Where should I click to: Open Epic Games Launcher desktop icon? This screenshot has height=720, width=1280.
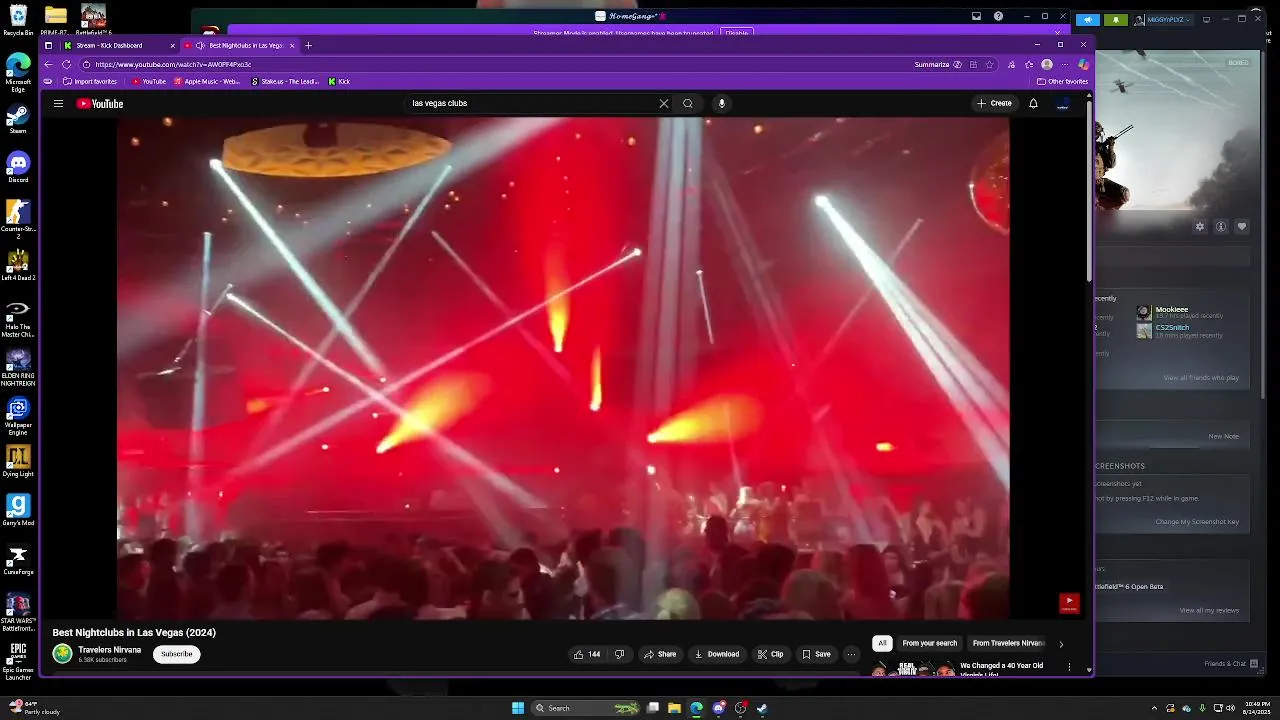click(x=18, y=661)
